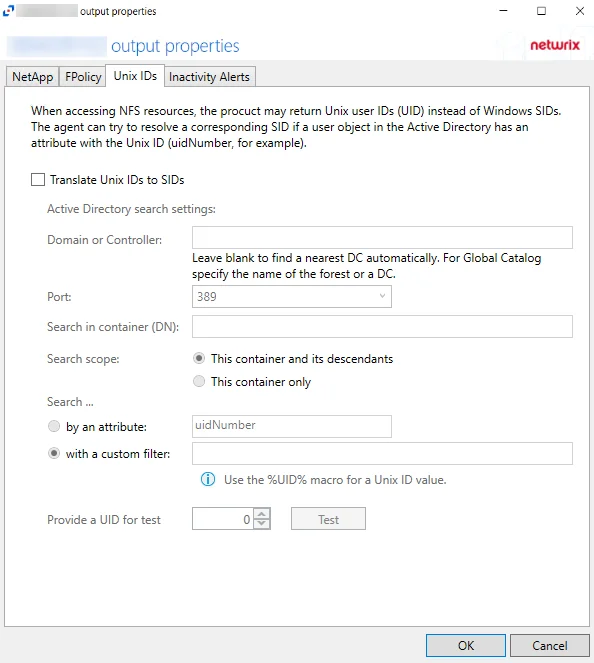Switch to the NetApp tab

33,77
